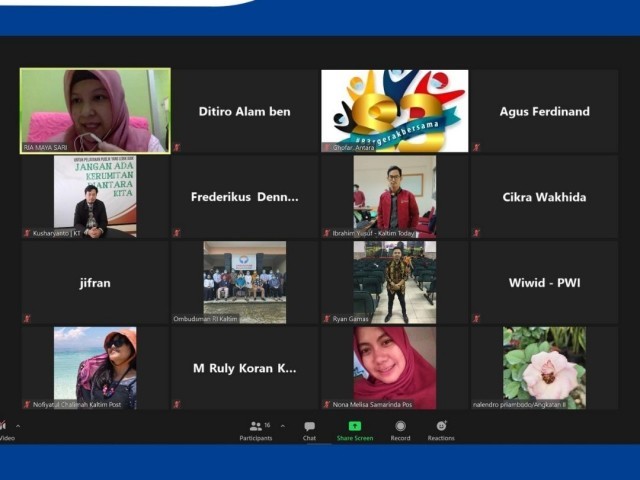Expand the arrow next to Participants
The image size is (640, 480).
point(282,426)
